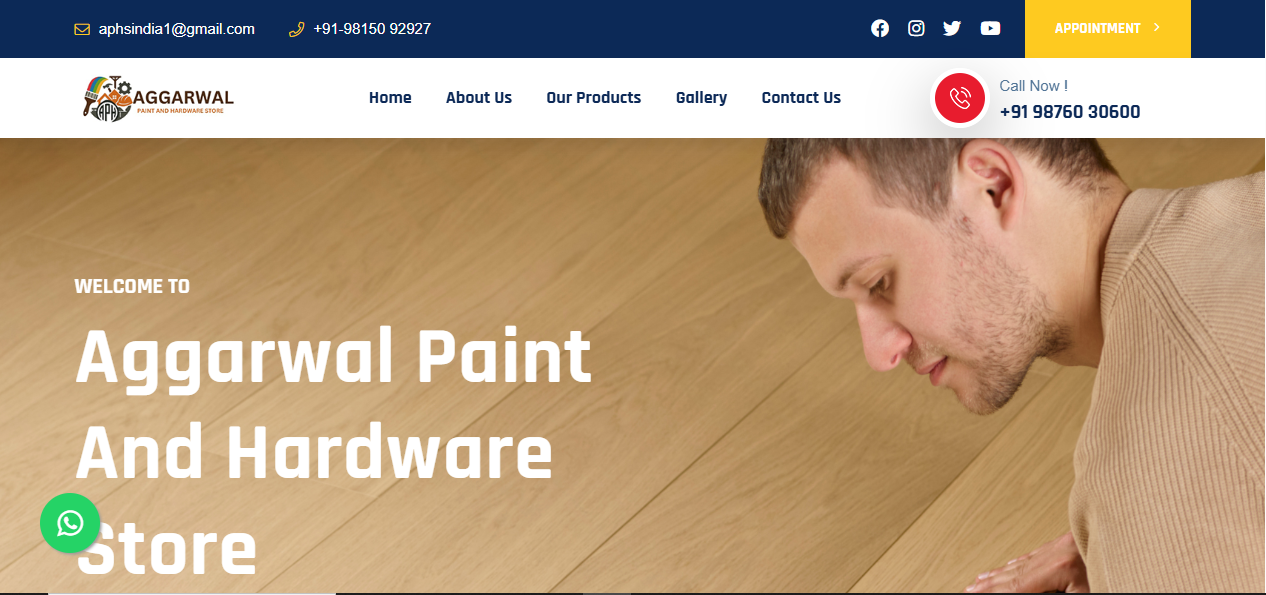The image size is (1266, 595).
Task: Click the red phone call icon
Action: coord(960,98)
